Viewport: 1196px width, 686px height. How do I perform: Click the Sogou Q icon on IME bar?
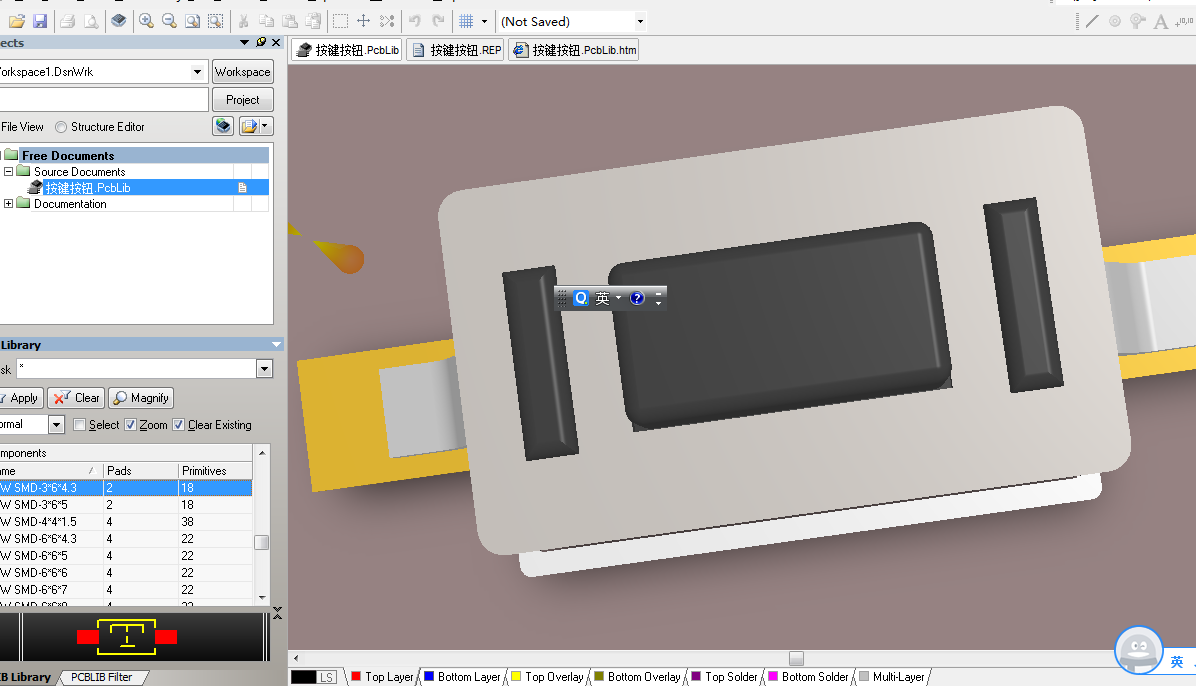tap(581, 298)
